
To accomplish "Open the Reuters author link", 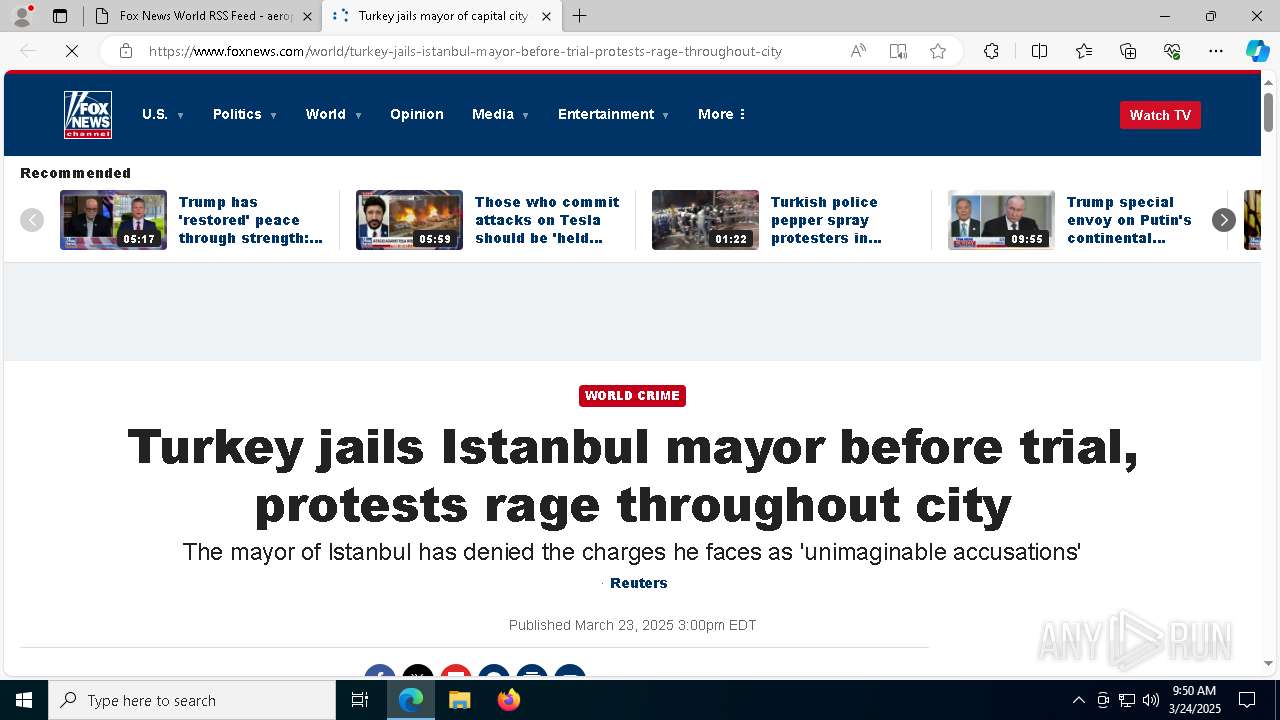I will pos(638,583).
